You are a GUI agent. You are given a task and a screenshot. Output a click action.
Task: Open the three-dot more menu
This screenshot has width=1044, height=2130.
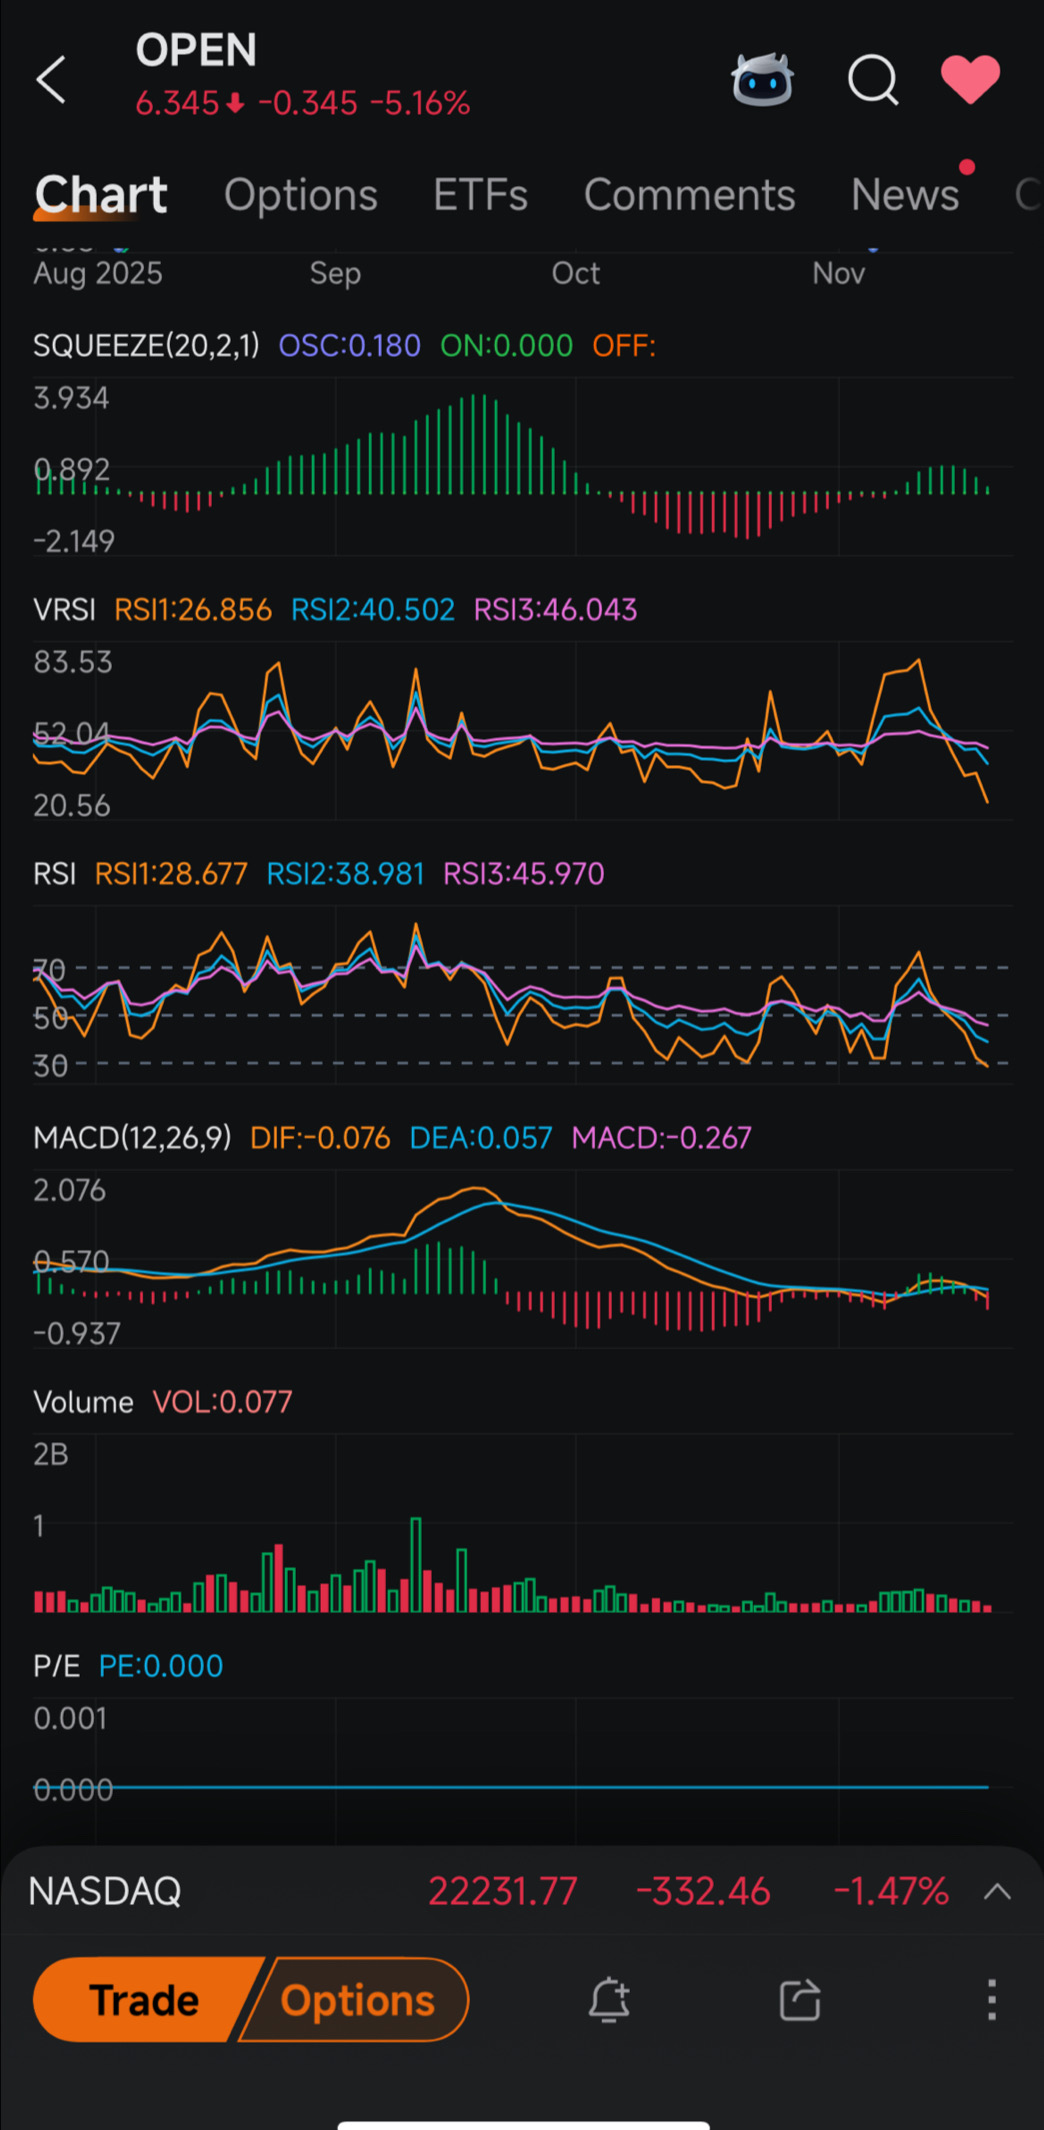(x=991, y=2000)
